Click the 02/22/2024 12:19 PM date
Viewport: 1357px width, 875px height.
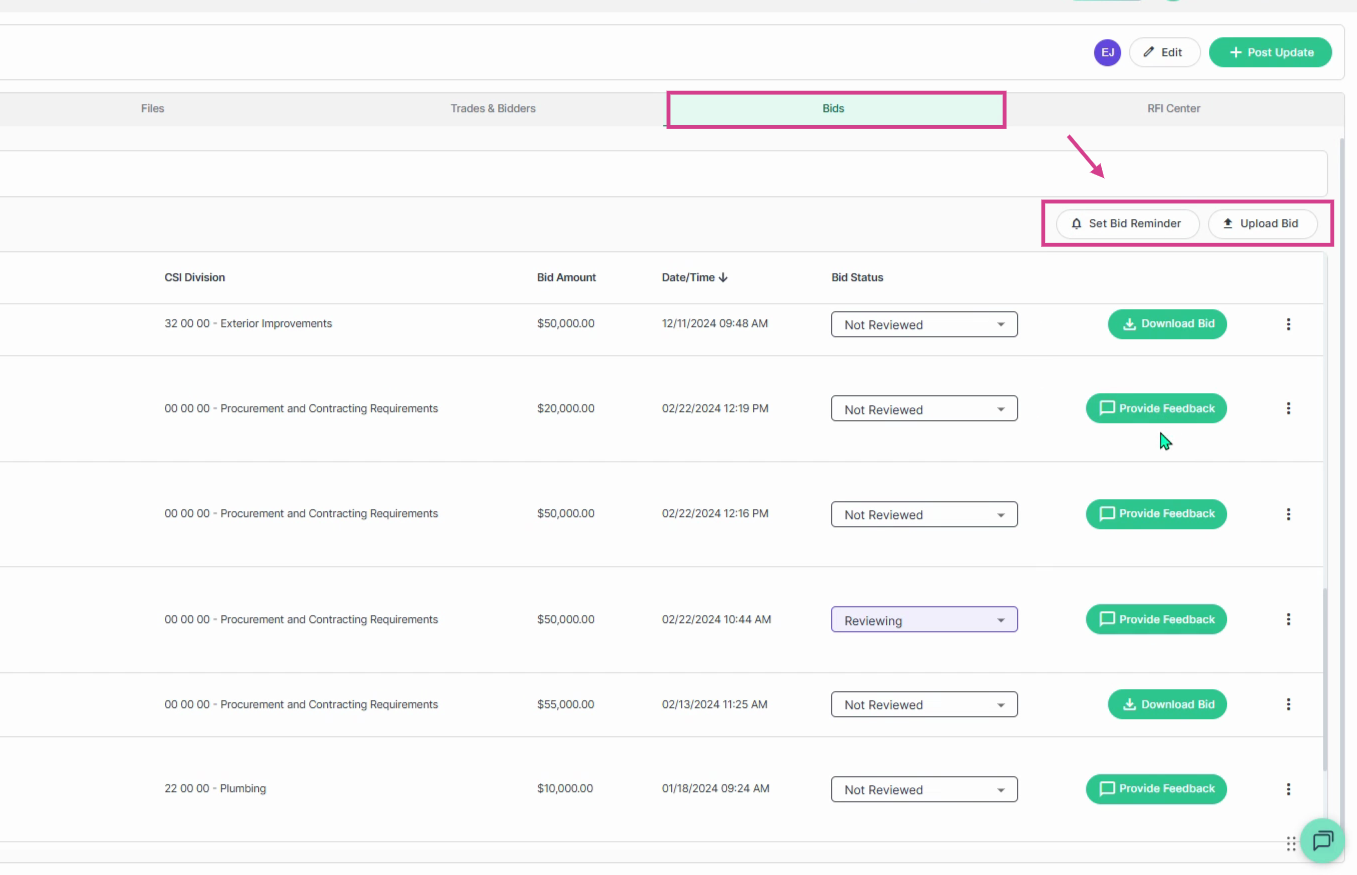(715, 408)
